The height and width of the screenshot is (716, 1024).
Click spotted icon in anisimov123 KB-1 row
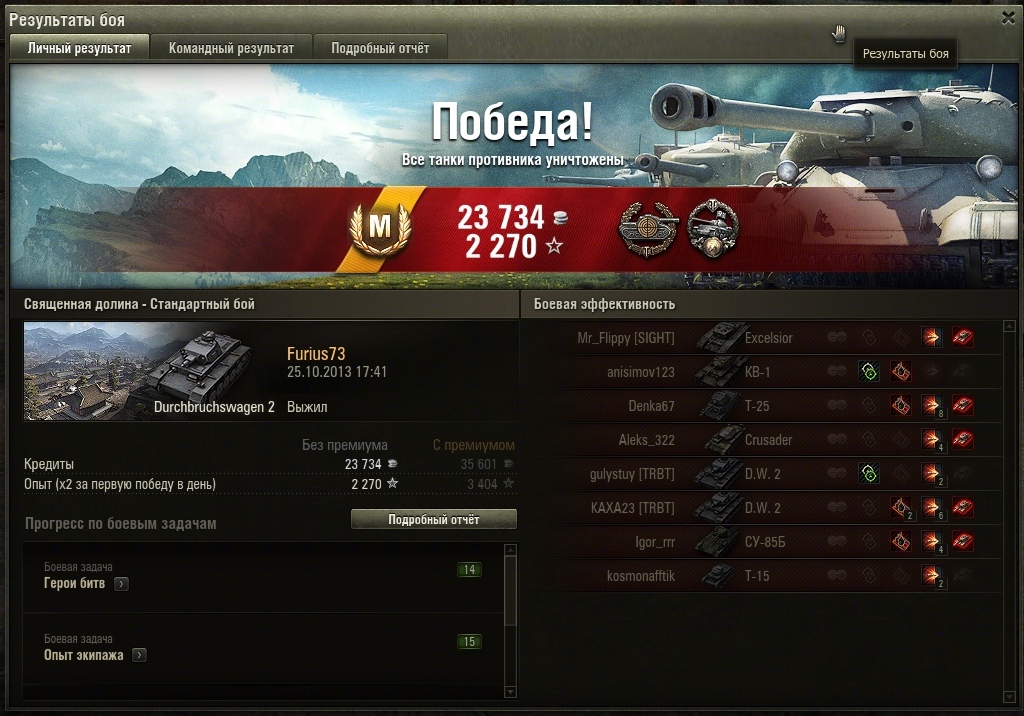click(x=869, y=372)
